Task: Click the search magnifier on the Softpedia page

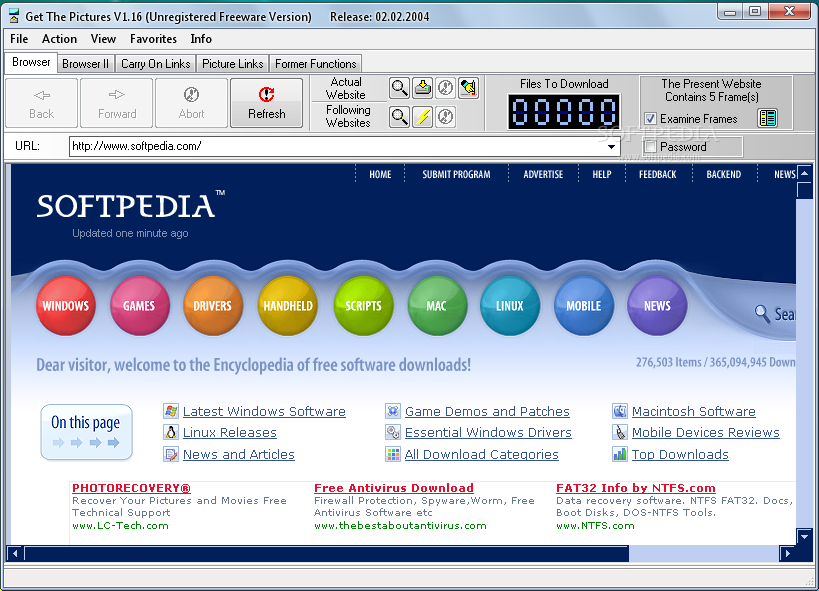Action: 762,314
